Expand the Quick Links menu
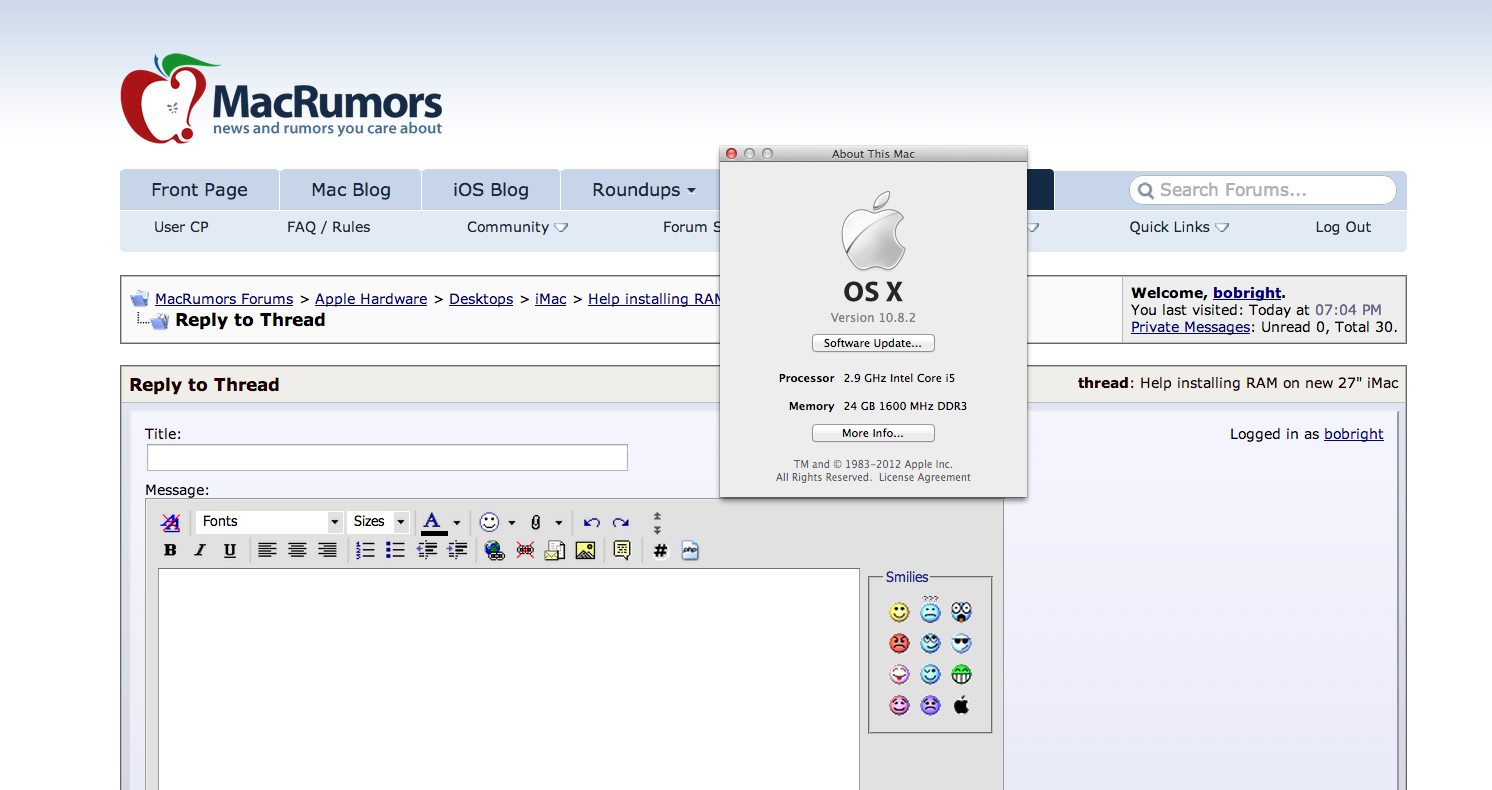Screen dimensions: 1492x790 [1179, 227]
